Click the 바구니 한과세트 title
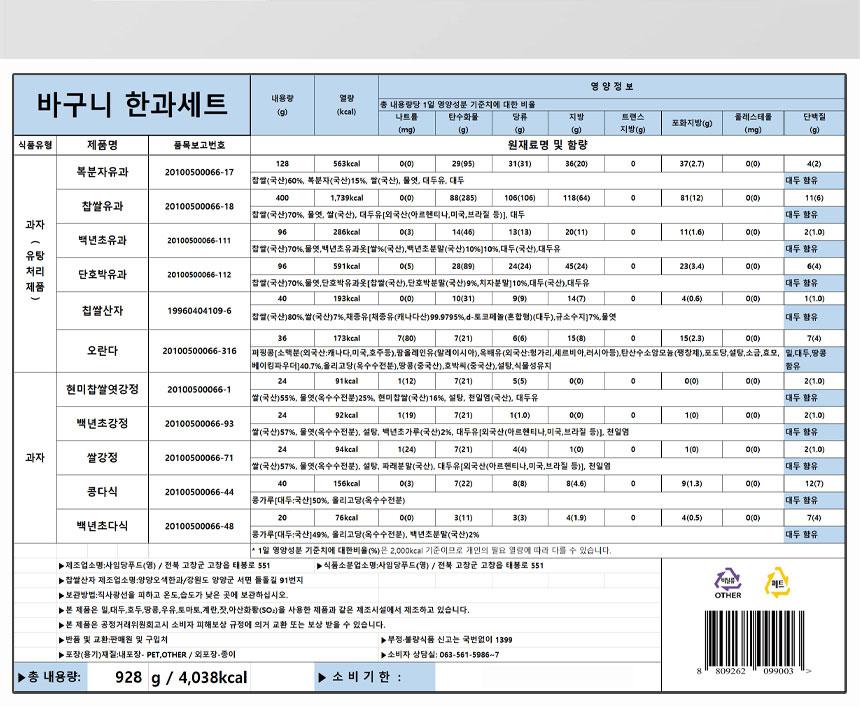The image size is (860, 707). pyautogui.click(x=131, y=104)
